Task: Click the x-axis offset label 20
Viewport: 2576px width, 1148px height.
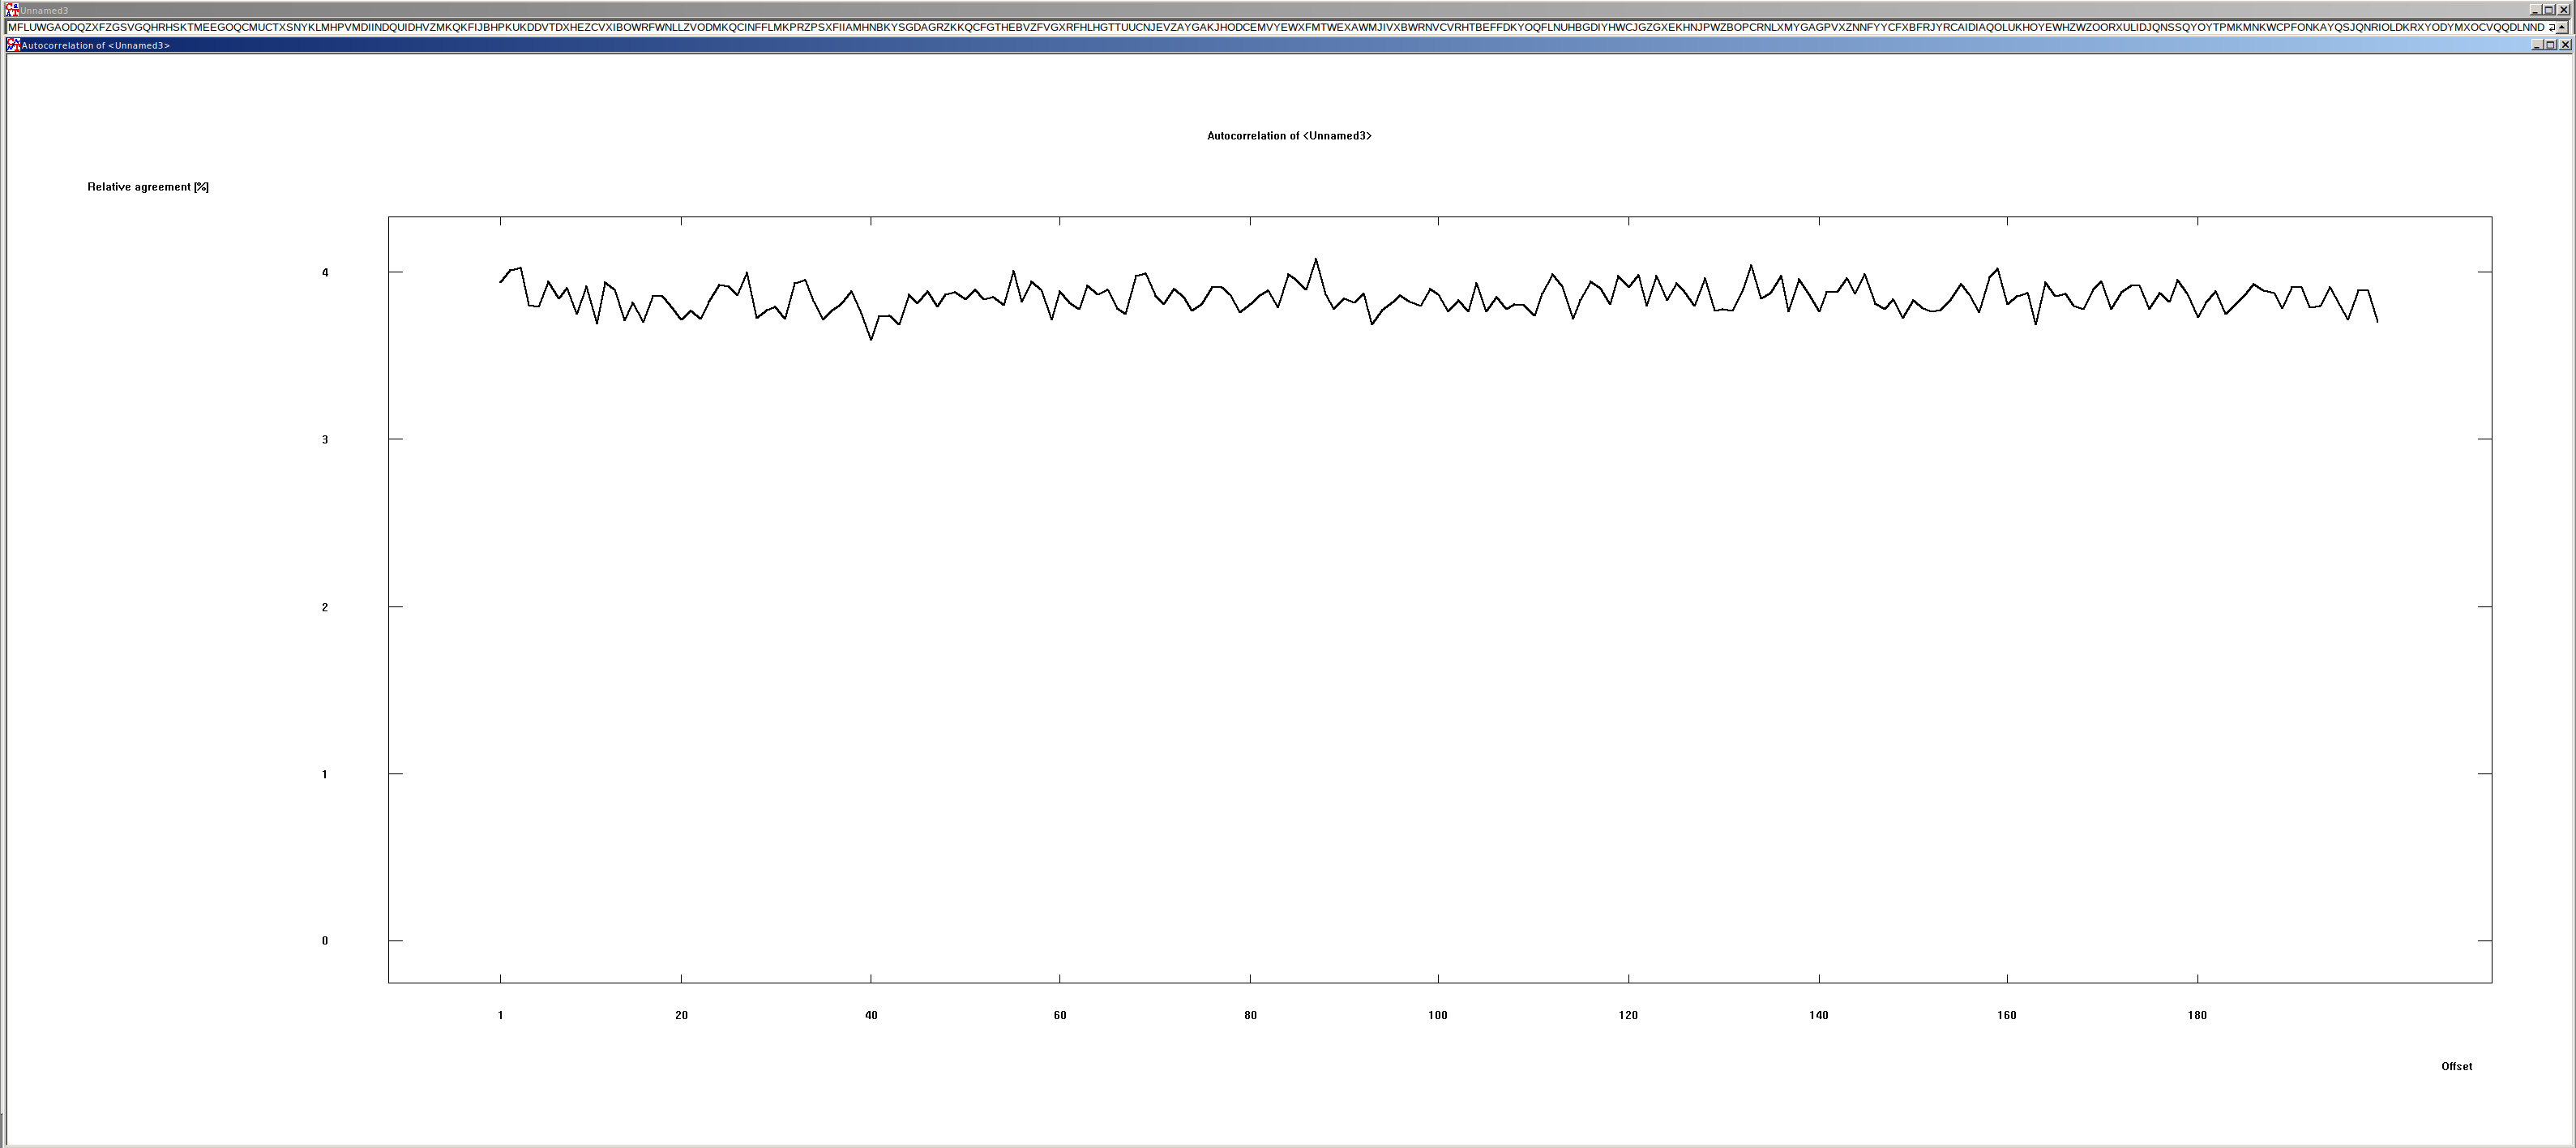Action: pyautogui.click(x=681, y=1015)
